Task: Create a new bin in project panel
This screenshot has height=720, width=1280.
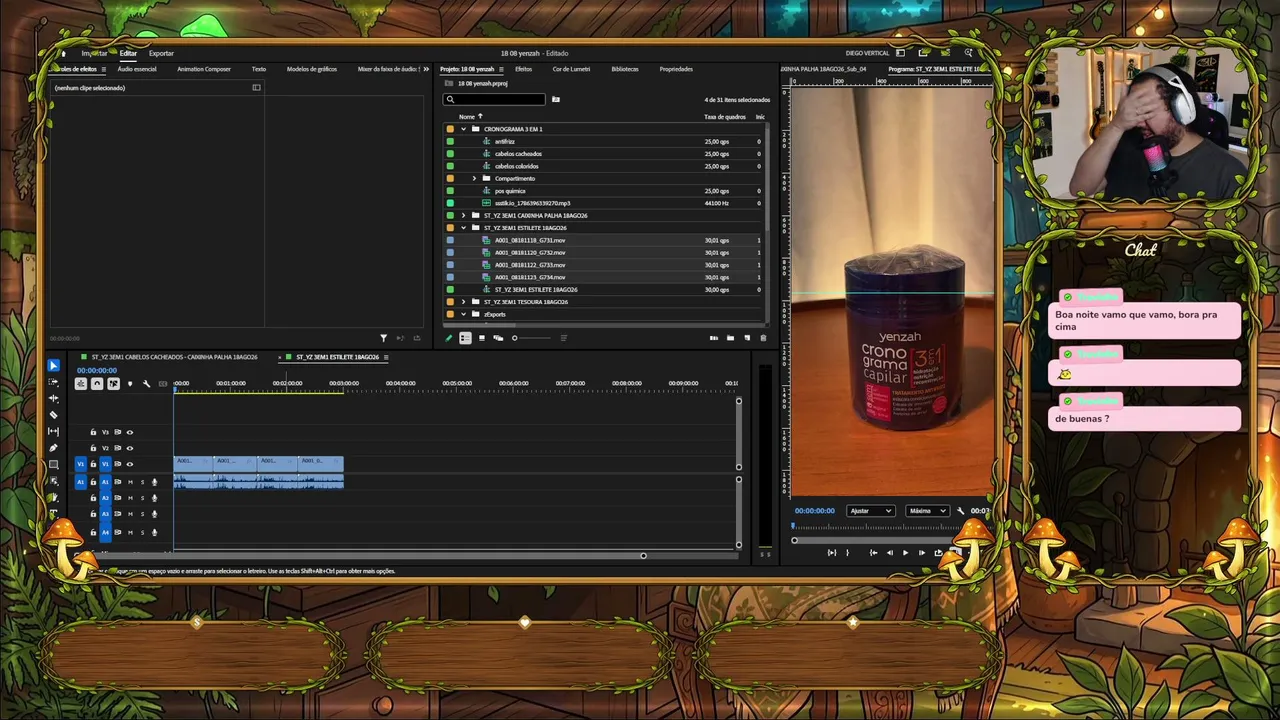Action: [730, 338]
